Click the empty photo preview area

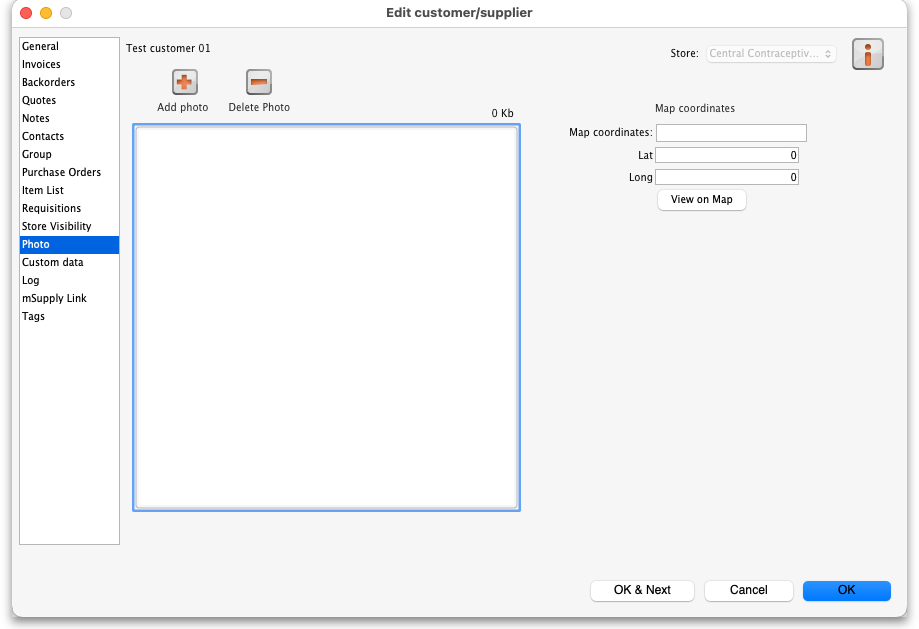(326, 317)
